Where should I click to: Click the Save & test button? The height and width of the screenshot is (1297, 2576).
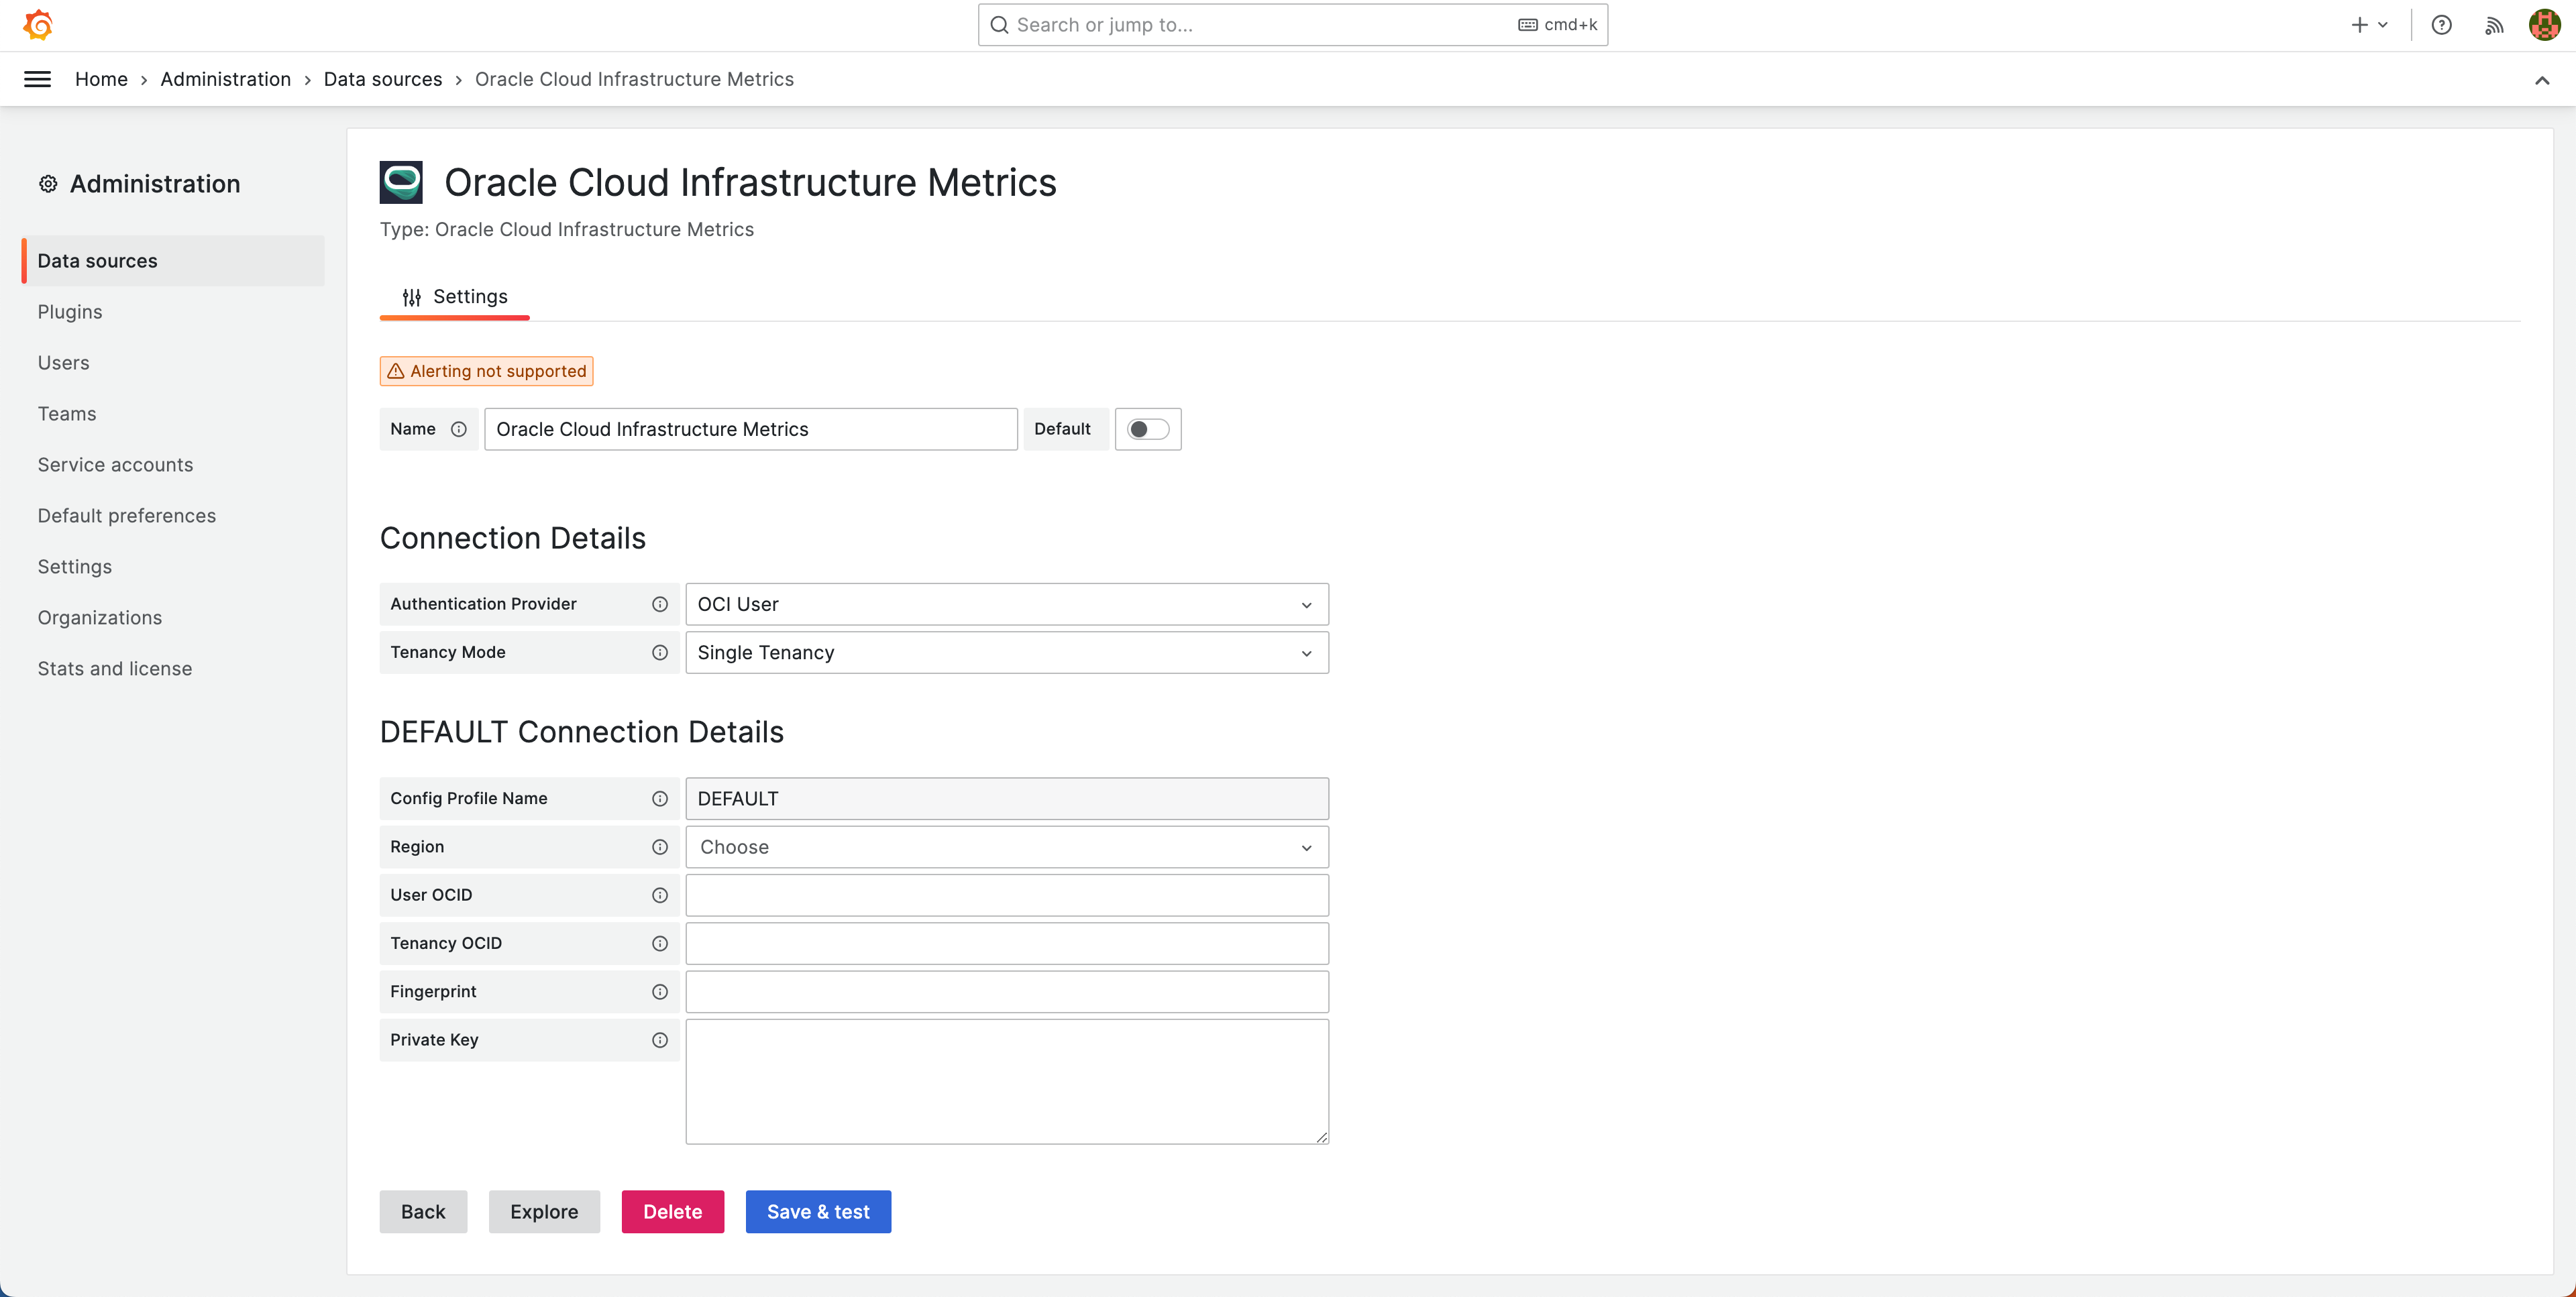817,1211
